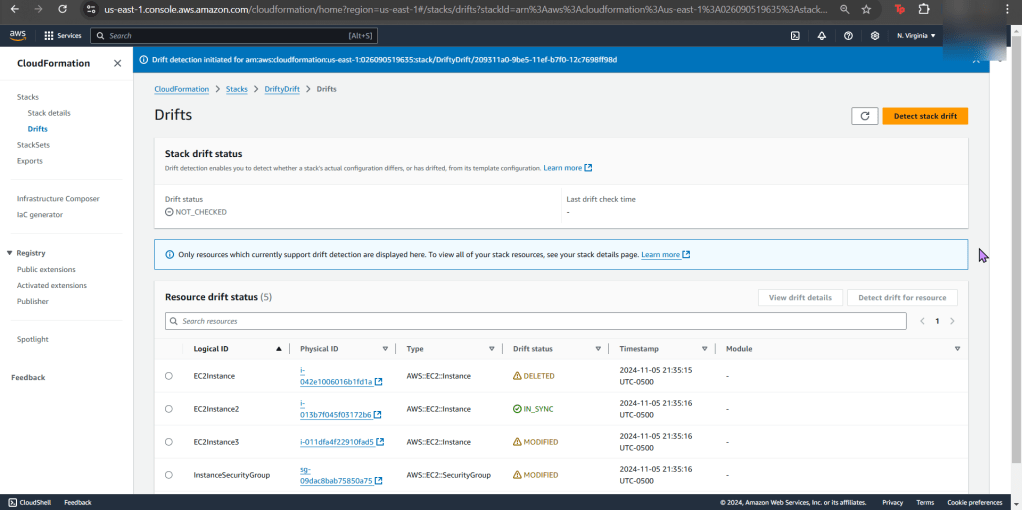Open Stack details in sidebar navigation
This screenshot has width=1022, height=510.
click(49, 113)
